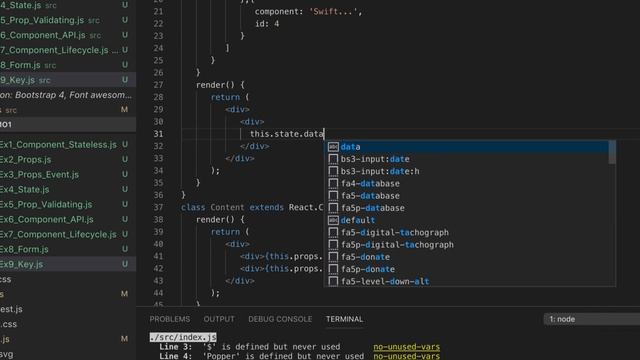The height and width of the screenshot is (360, 640).
Task: Click the 'id: 4' code line
Action: pos(267,24)
